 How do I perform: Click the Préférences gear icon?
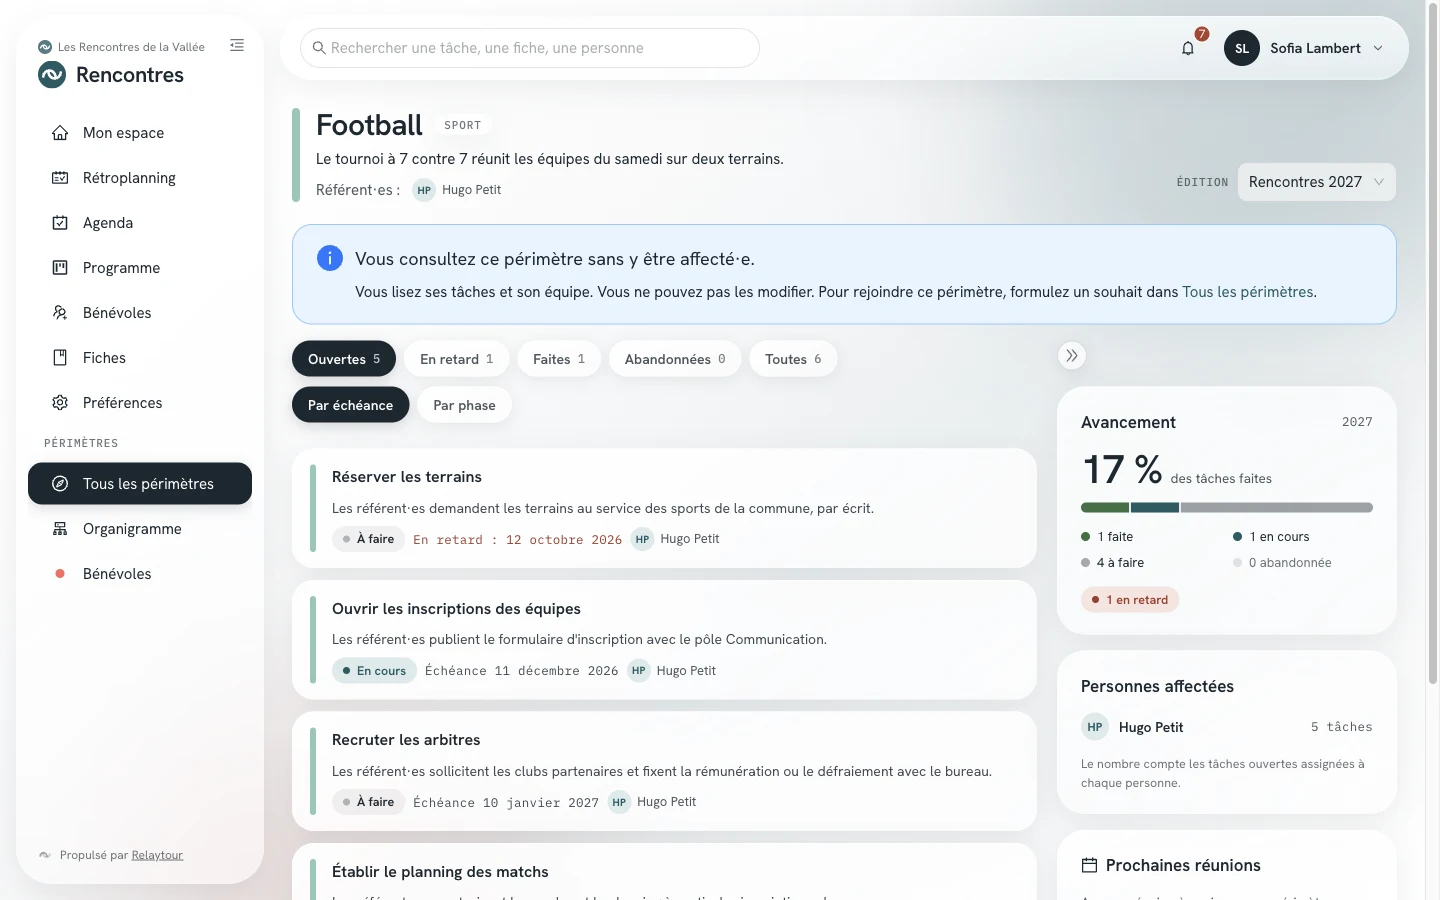pyautogui.click(x=60, y=403)
